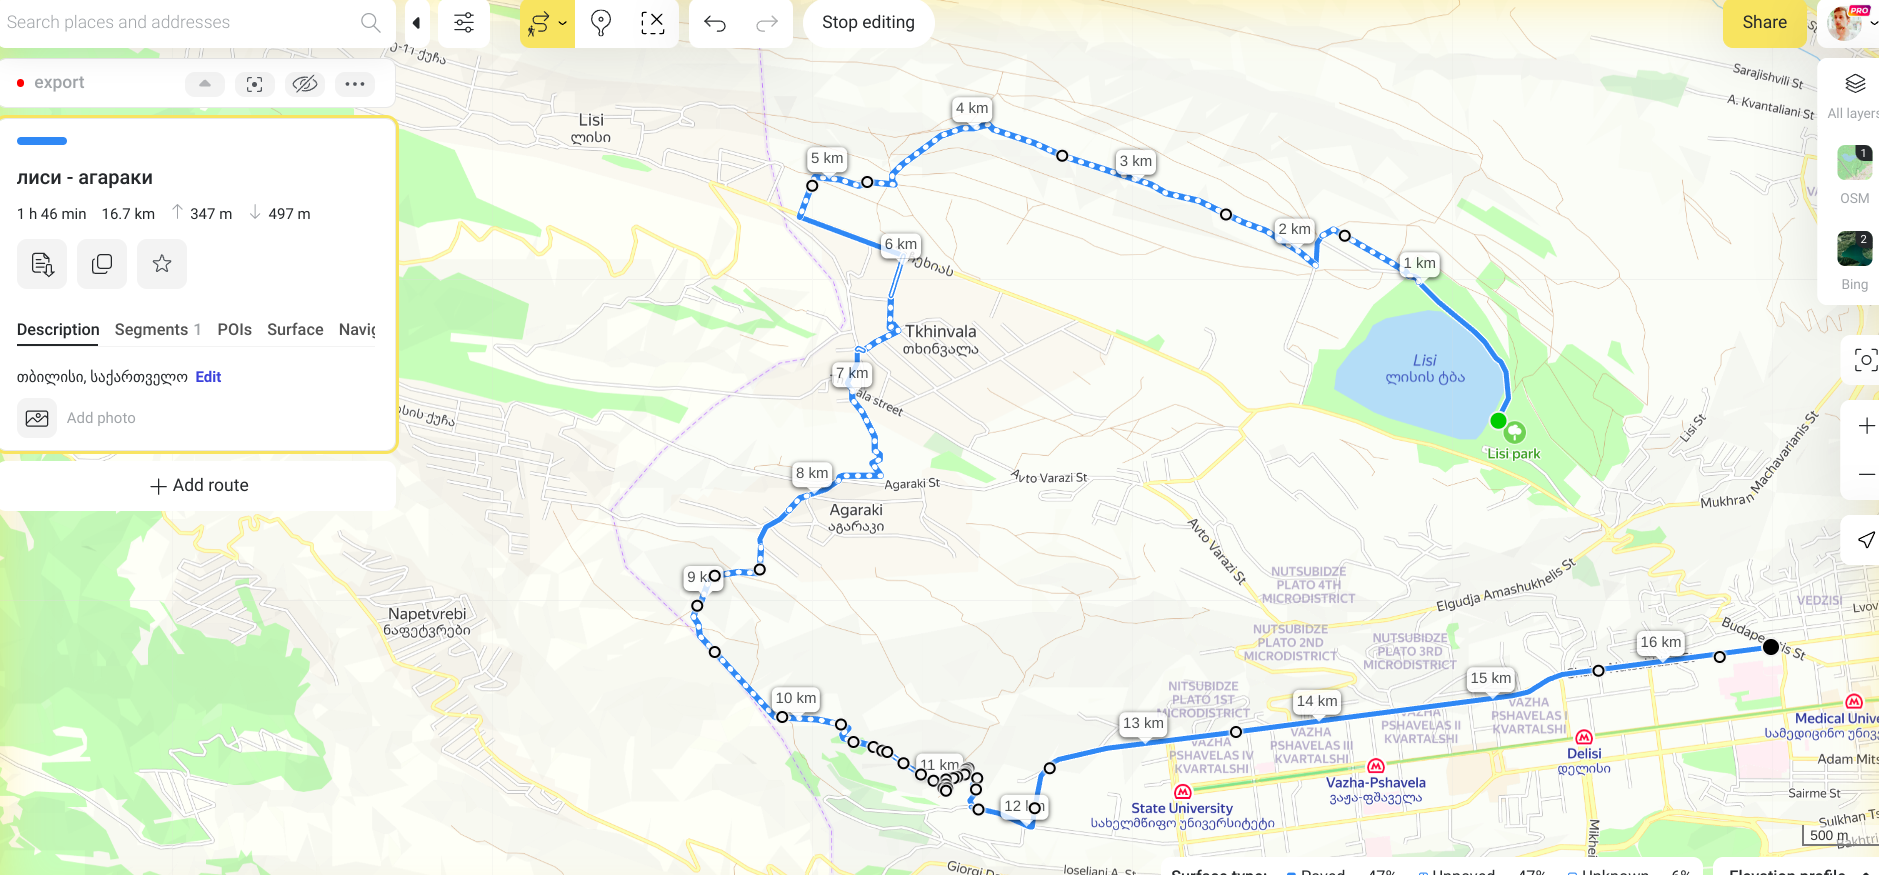Redo the last edit

(767, 23)
